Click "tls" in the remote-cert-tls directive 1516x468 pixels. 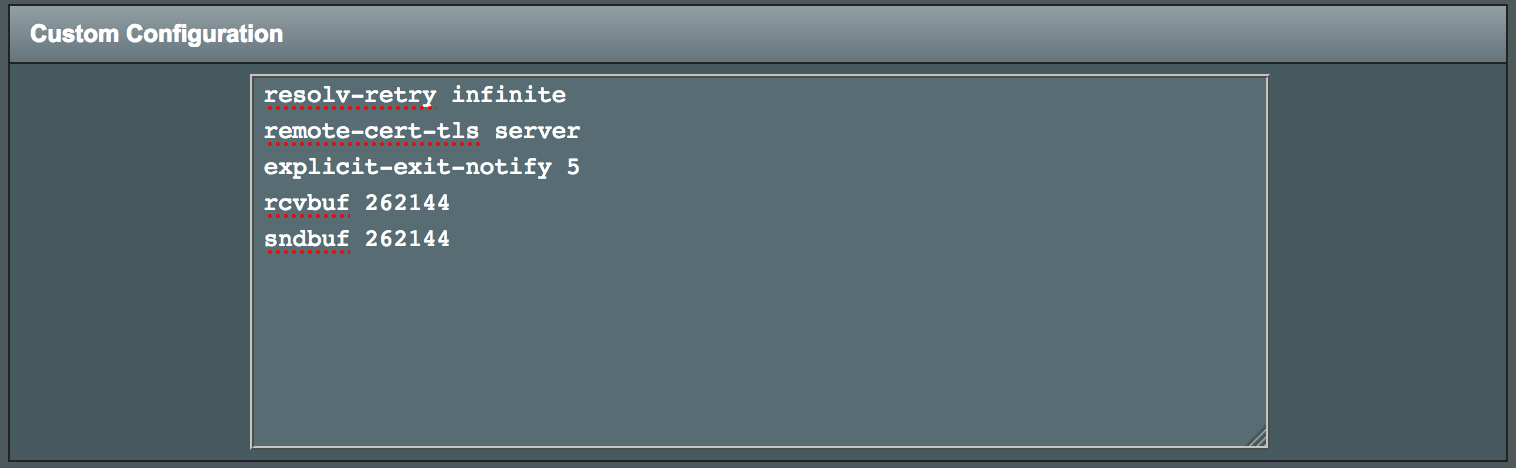[x=458, y=131]
